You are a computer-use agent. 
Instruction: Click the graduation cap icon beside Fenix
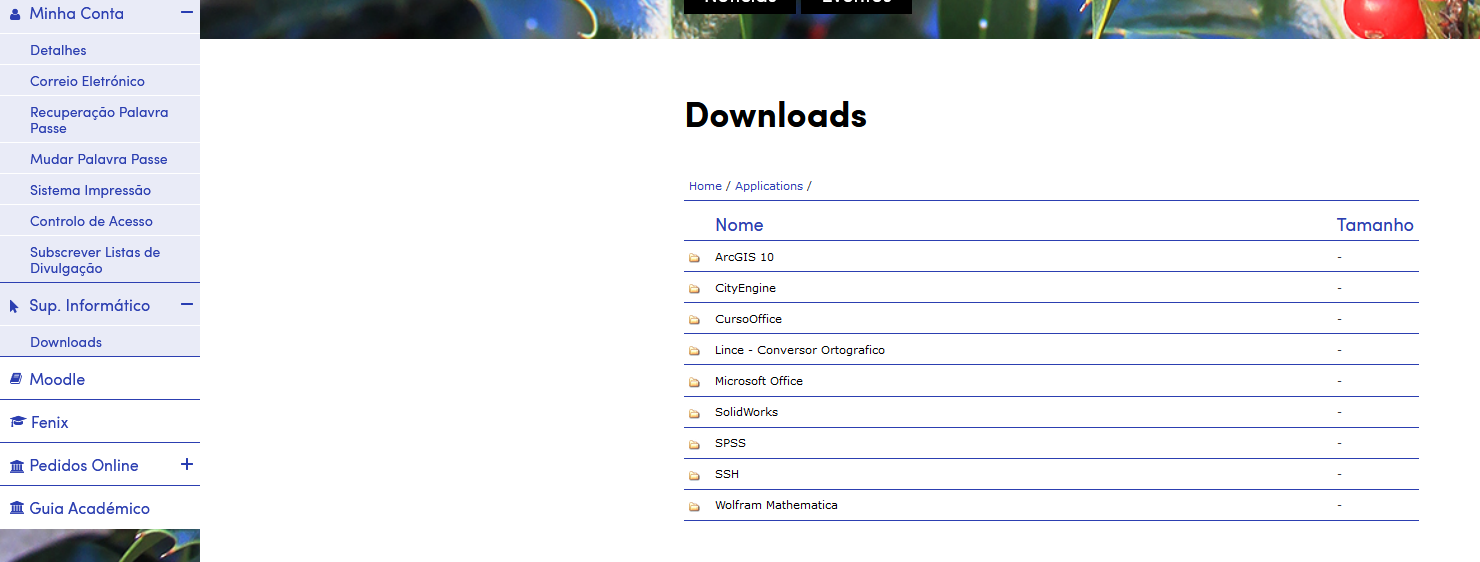[x=16, y=423]
